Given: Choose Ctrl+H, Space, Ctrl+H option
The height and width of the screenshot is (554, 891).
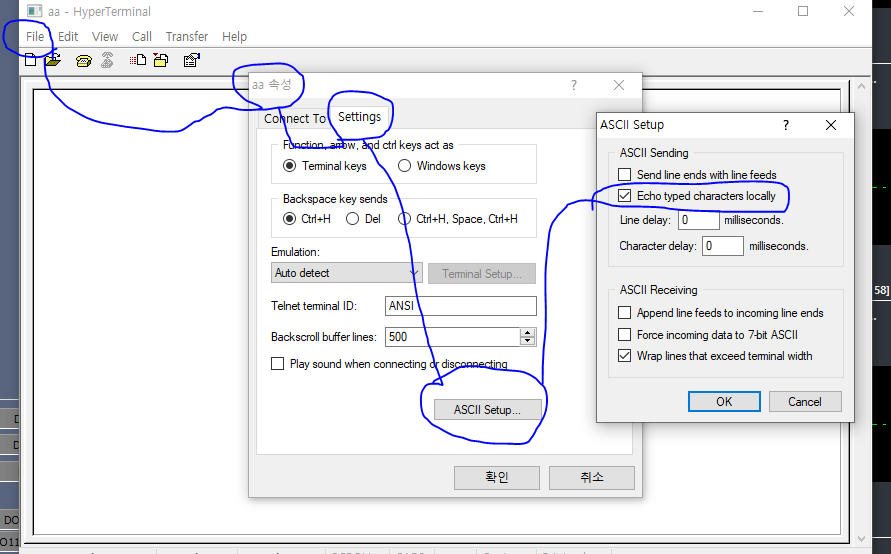Looking at the screenshot, I should coord(404,219).
